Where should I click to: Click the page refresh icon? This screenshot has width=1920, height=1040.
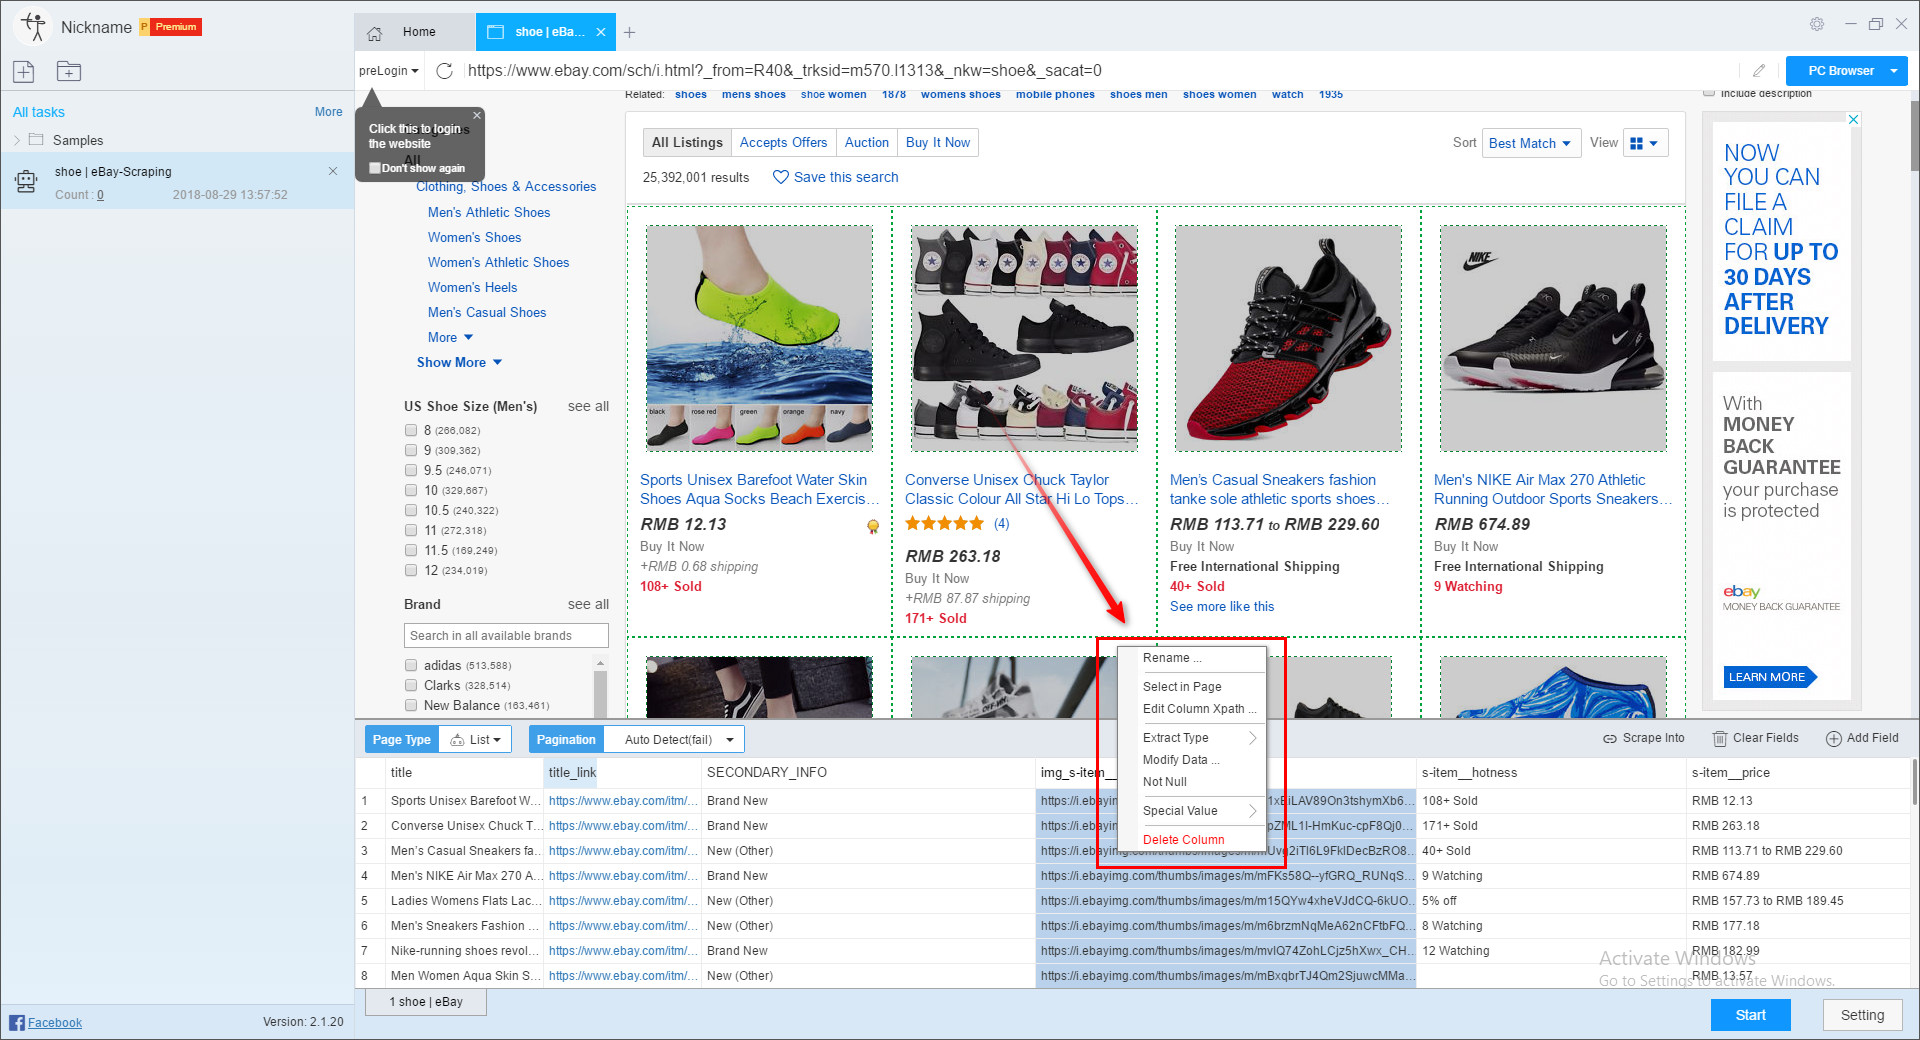(445, 71)
